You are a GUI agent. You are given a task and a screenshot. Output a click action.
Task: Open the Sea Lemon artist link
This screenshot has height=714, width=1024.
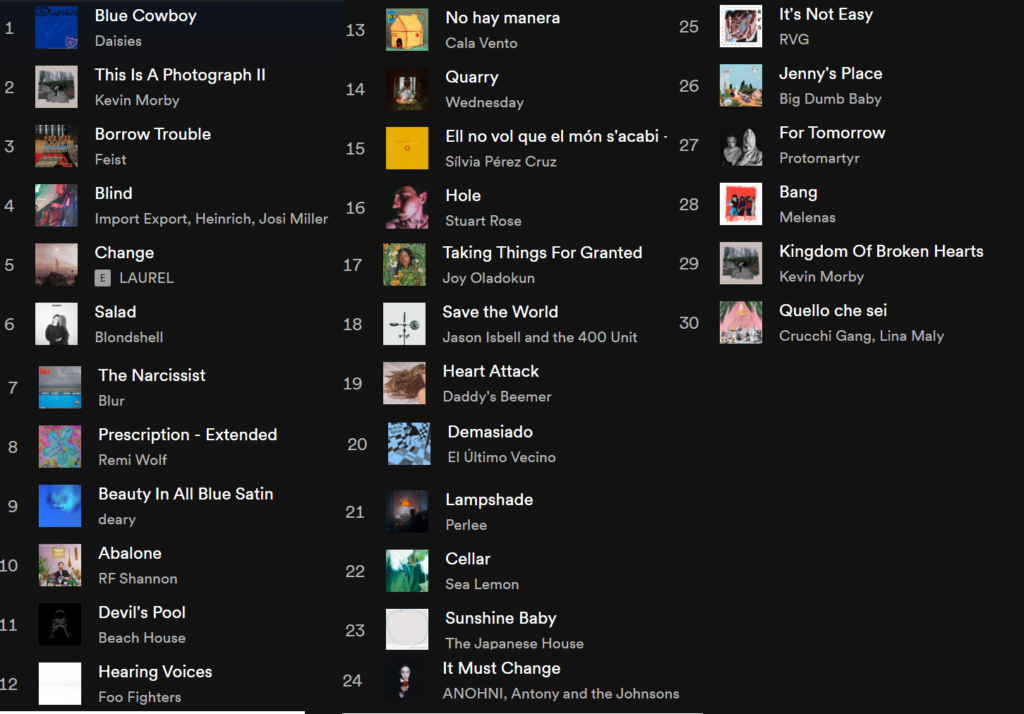click(482, 585)
